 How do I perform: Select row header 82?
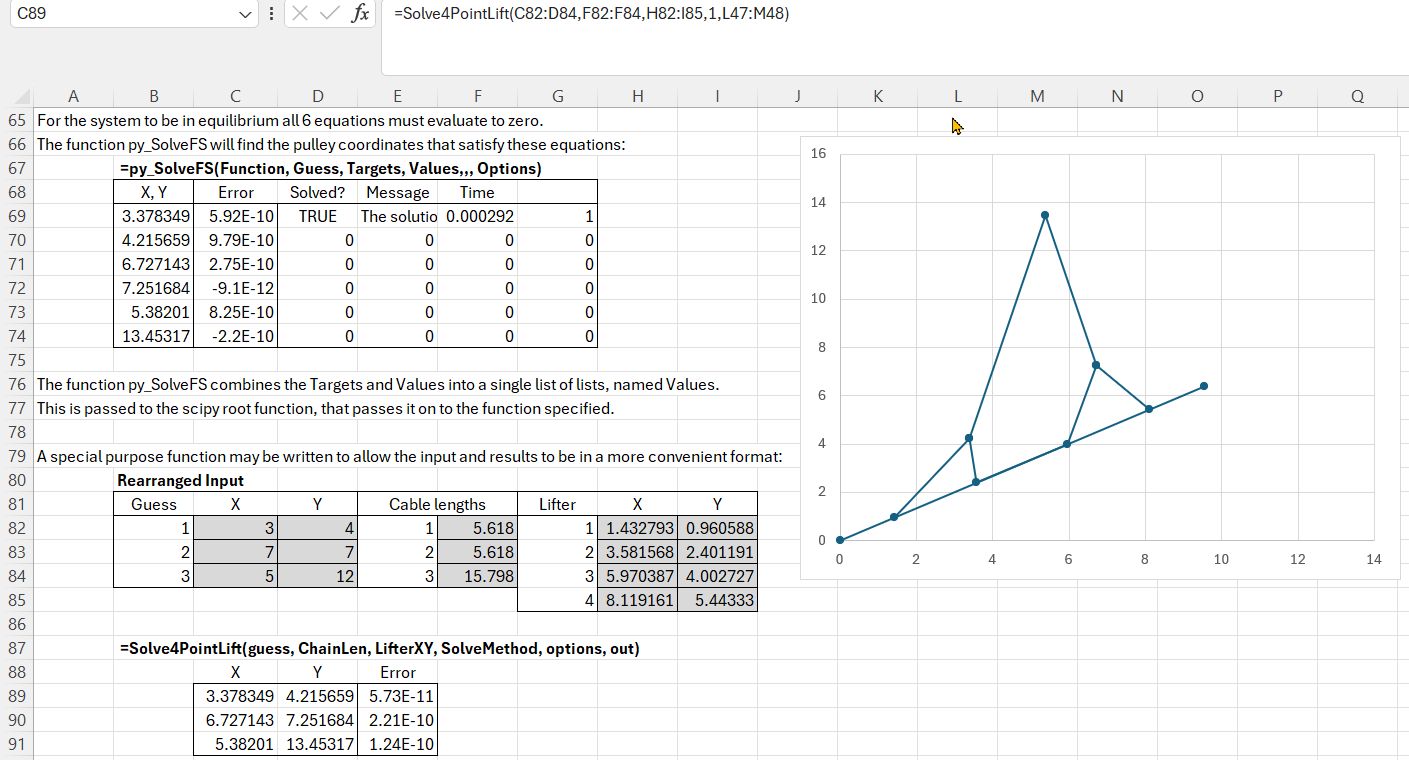17,529
